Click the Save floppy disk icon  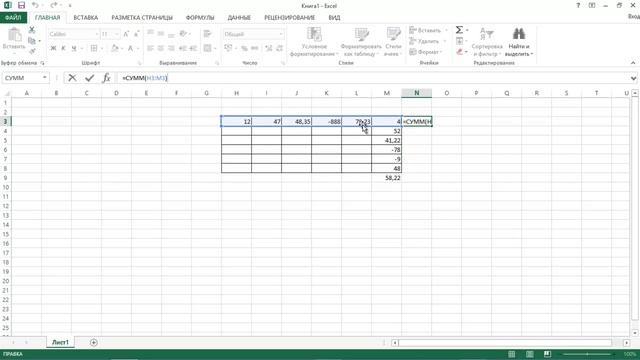point(21,5)
